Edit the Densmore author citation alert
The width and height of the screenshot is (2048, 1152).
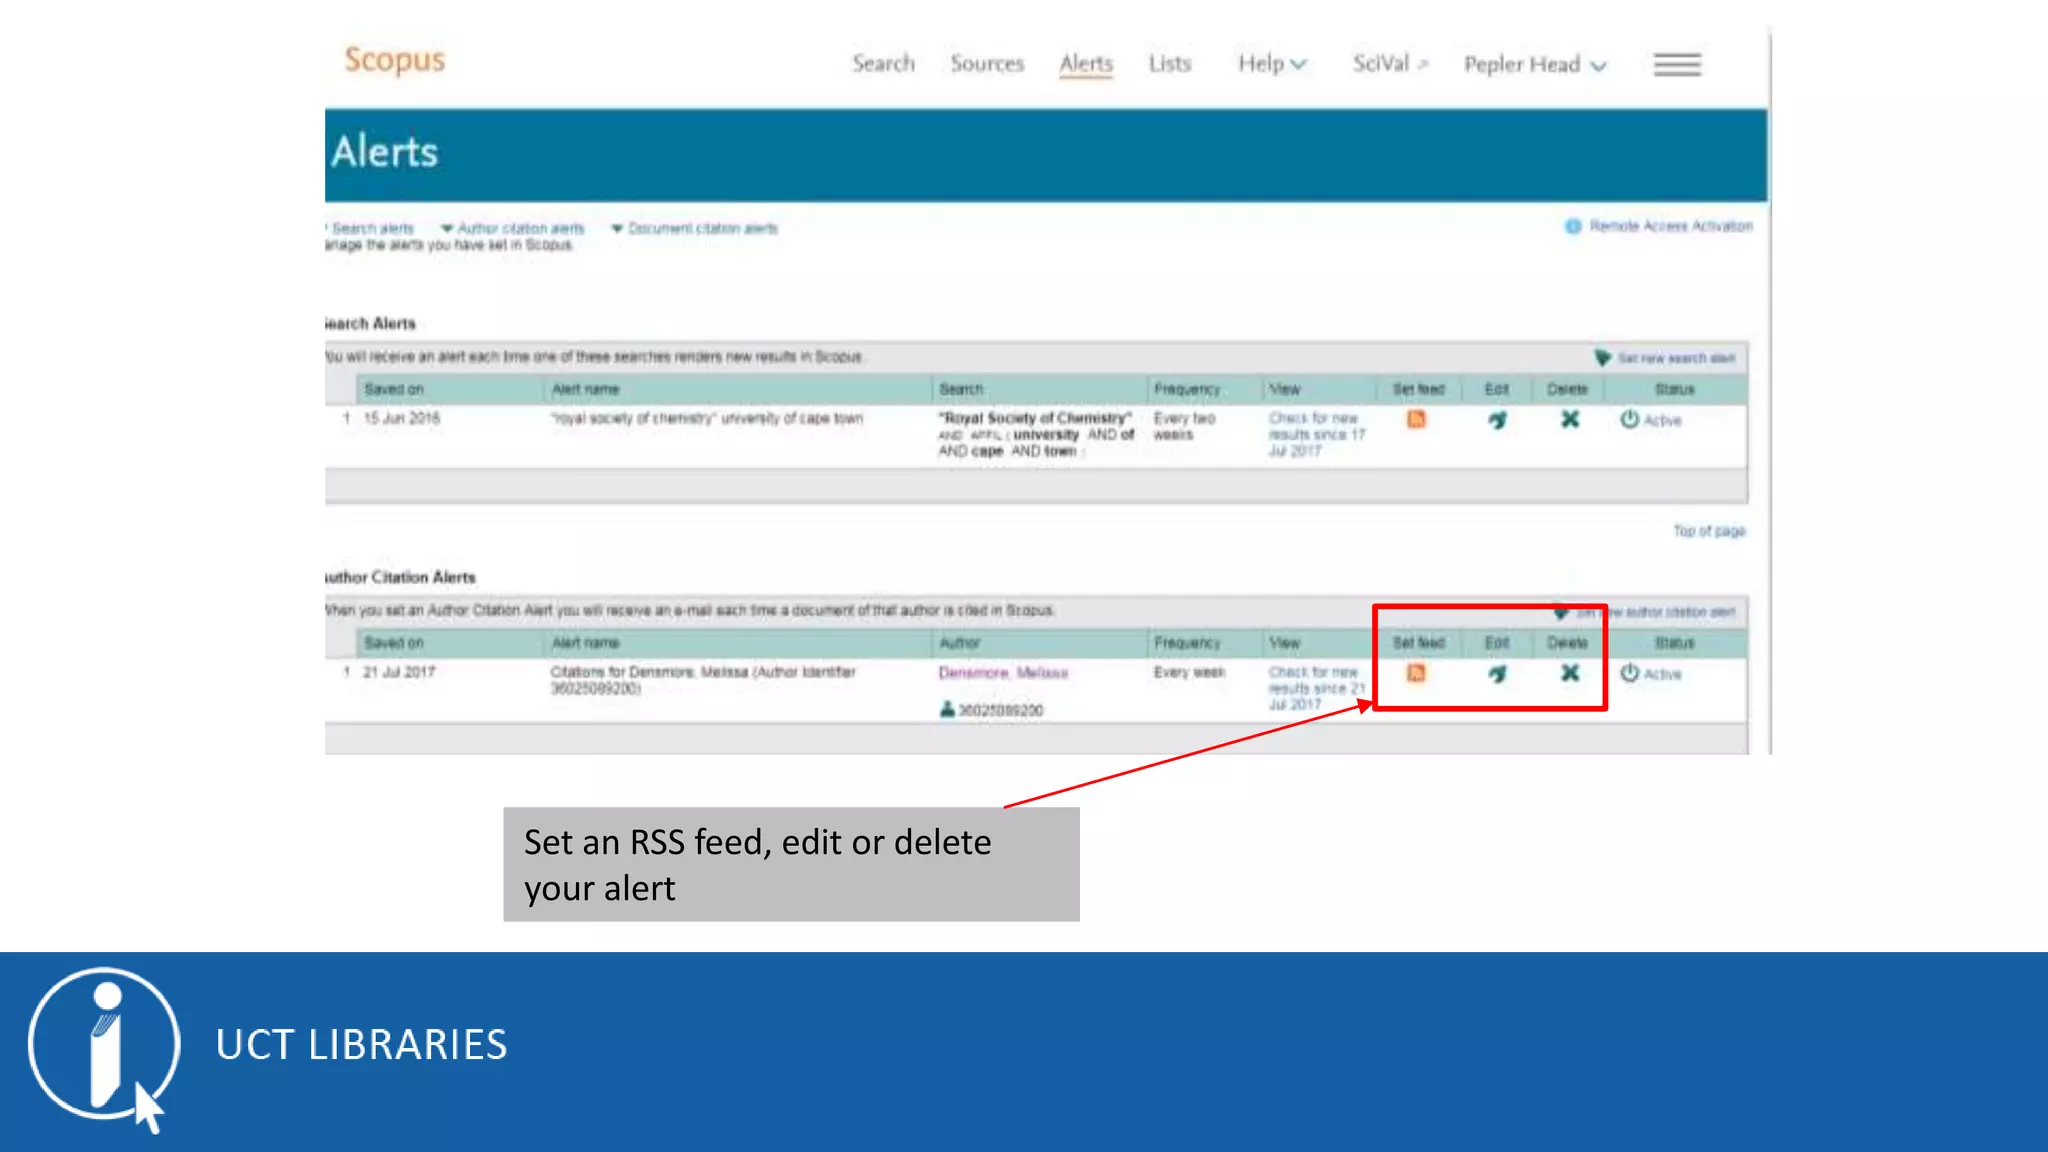pyautogui.click(x=1497, y=674)
